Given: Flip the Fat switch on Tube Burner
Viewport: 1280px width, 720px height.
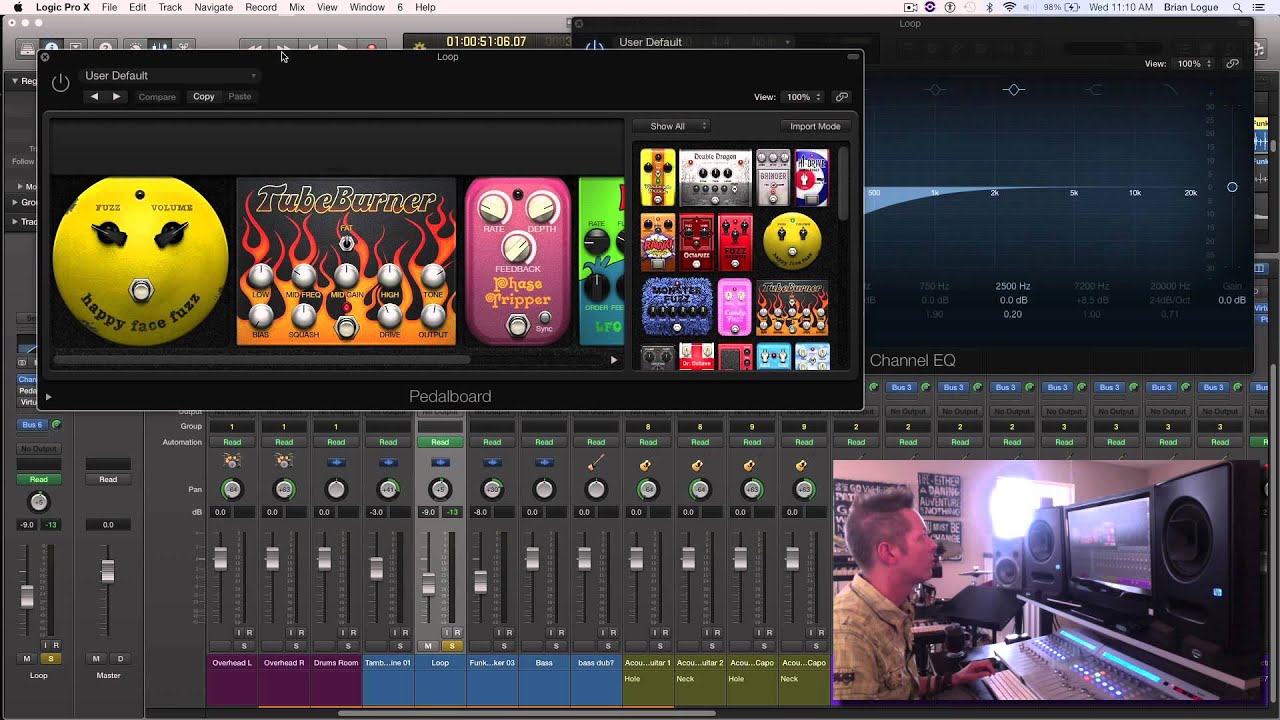Looking at the screenshot, I should click(x=346, y=243).
